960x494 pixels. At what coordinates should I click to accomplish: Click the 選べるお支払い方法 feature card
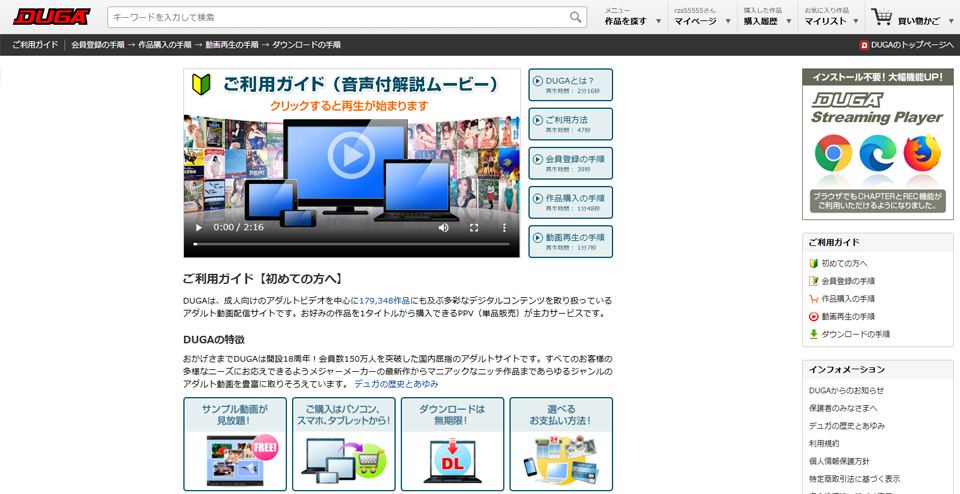pyautogui.click(x=561, y=444)
